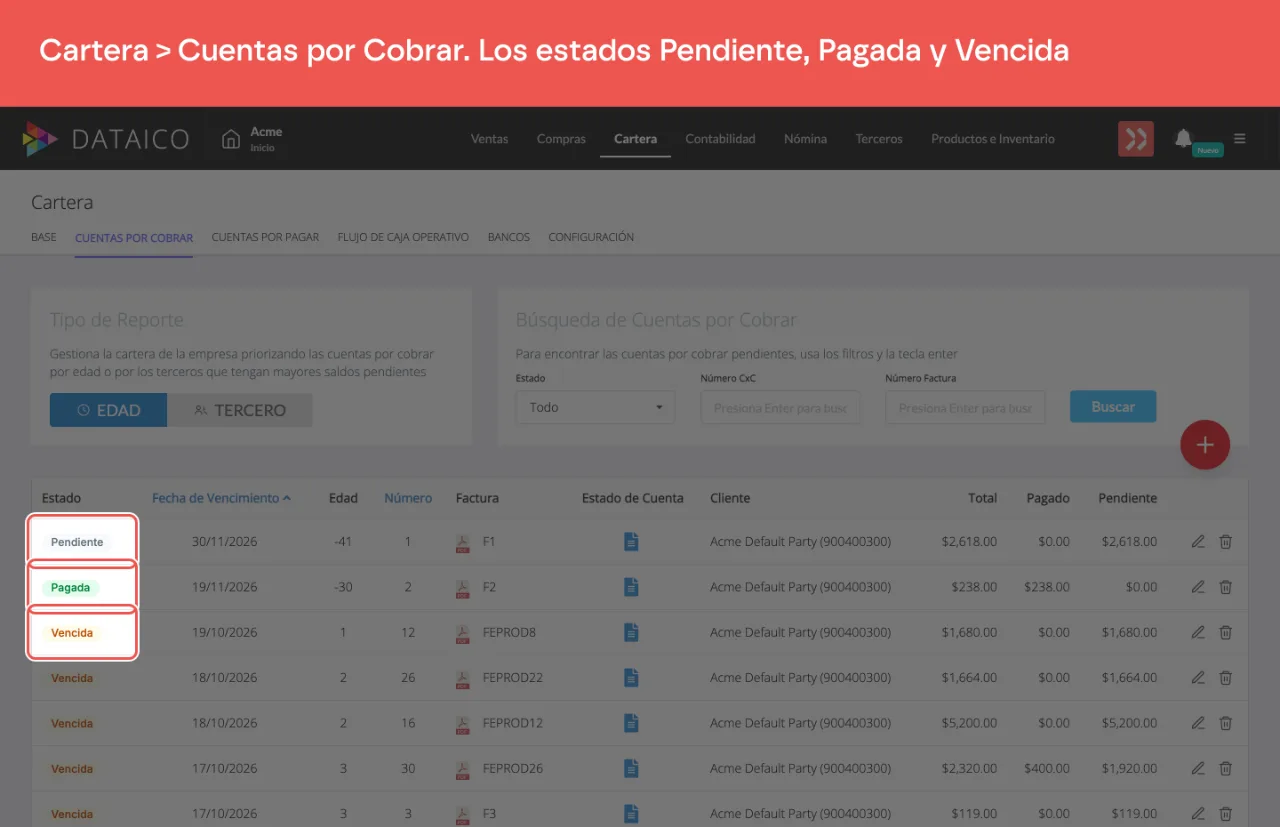
Task: Click the Buscar button
Action: (1113, 407)
